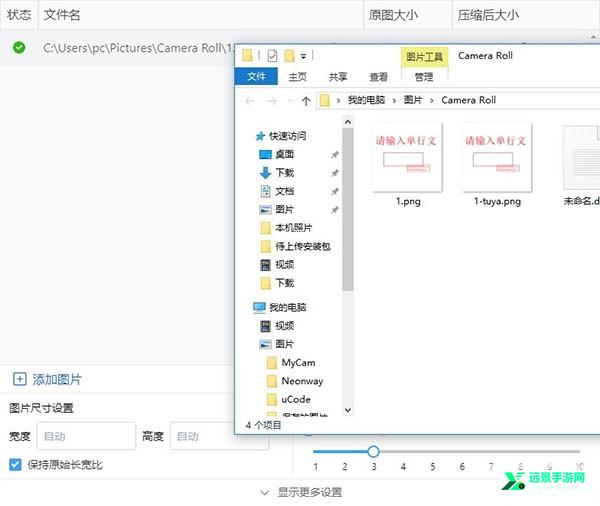This screenshot has height=506, width=600.
Task: Click the properties checkmark icon in Explorer title bar
Action: pyautogui.click(x=272, y=56)
